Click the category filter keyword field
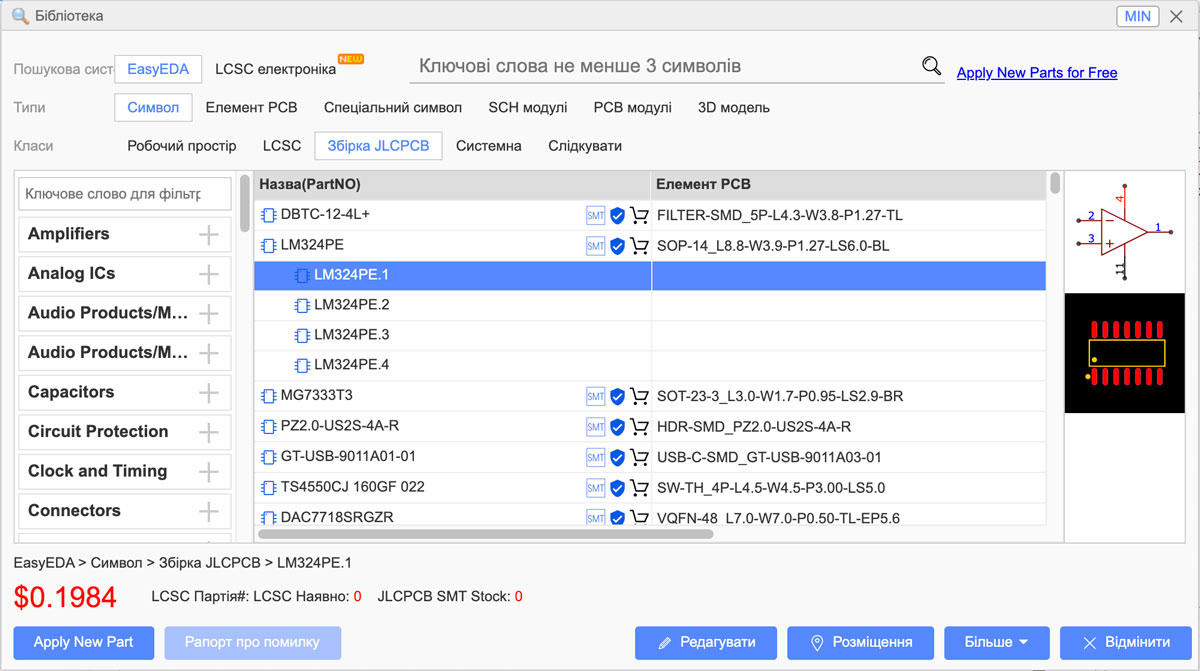 [x=125, y=194]
